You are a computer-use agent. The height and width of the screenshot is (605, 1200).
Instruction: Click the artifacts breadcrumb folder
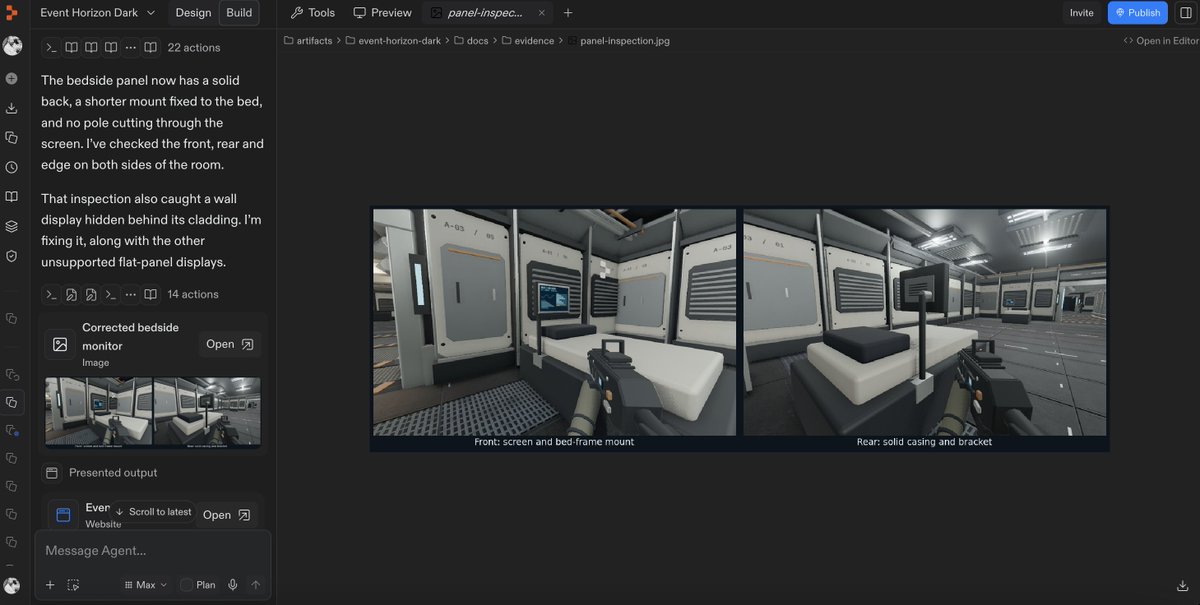(x=308, y=41)
